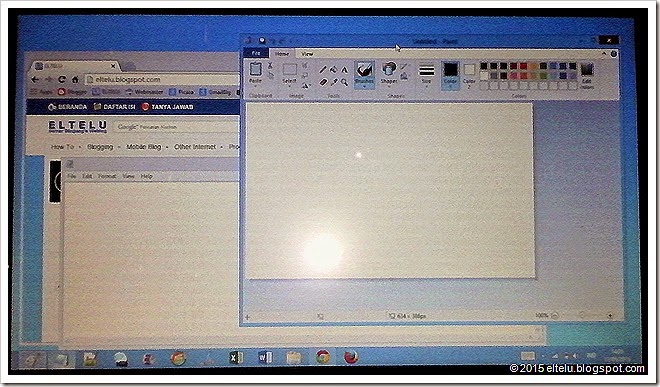Click the Cut scissors icon in Paint
Screen dimensions: 660x387
click(x=270, y=65)
